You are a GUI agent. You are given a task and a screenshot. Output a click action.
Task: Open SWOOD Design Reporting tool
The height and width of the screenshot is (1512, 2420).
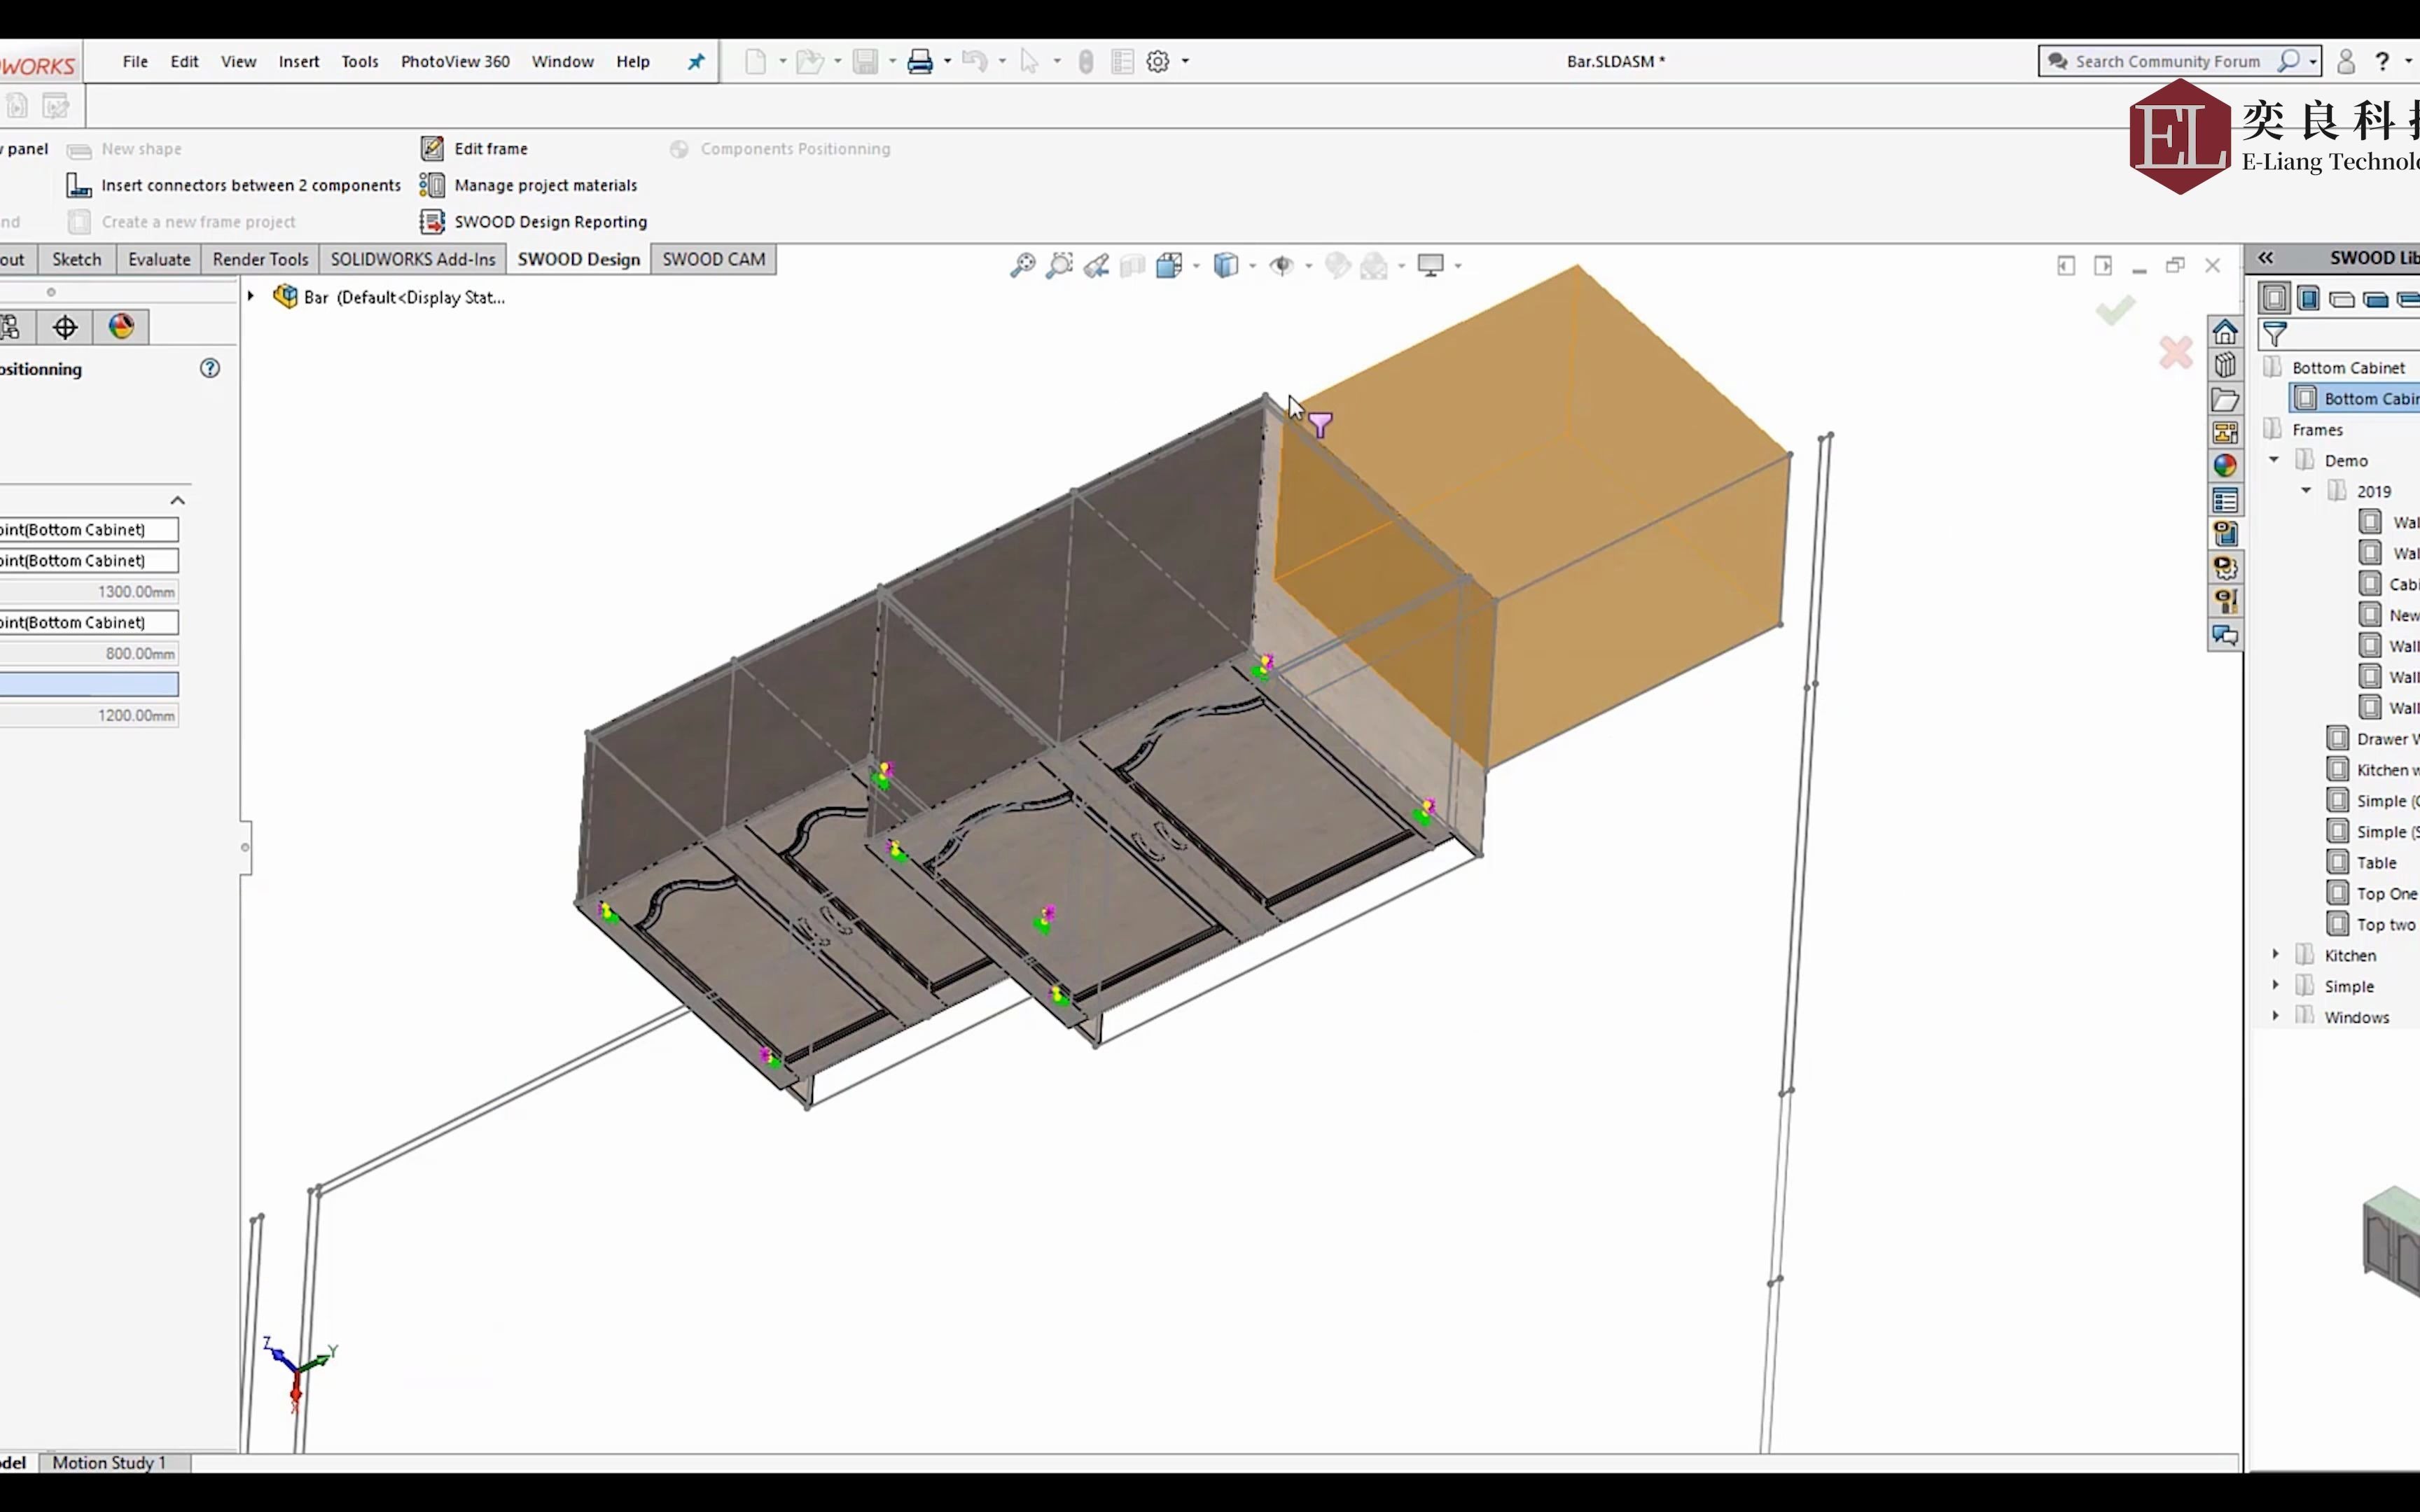click(549, 221)
